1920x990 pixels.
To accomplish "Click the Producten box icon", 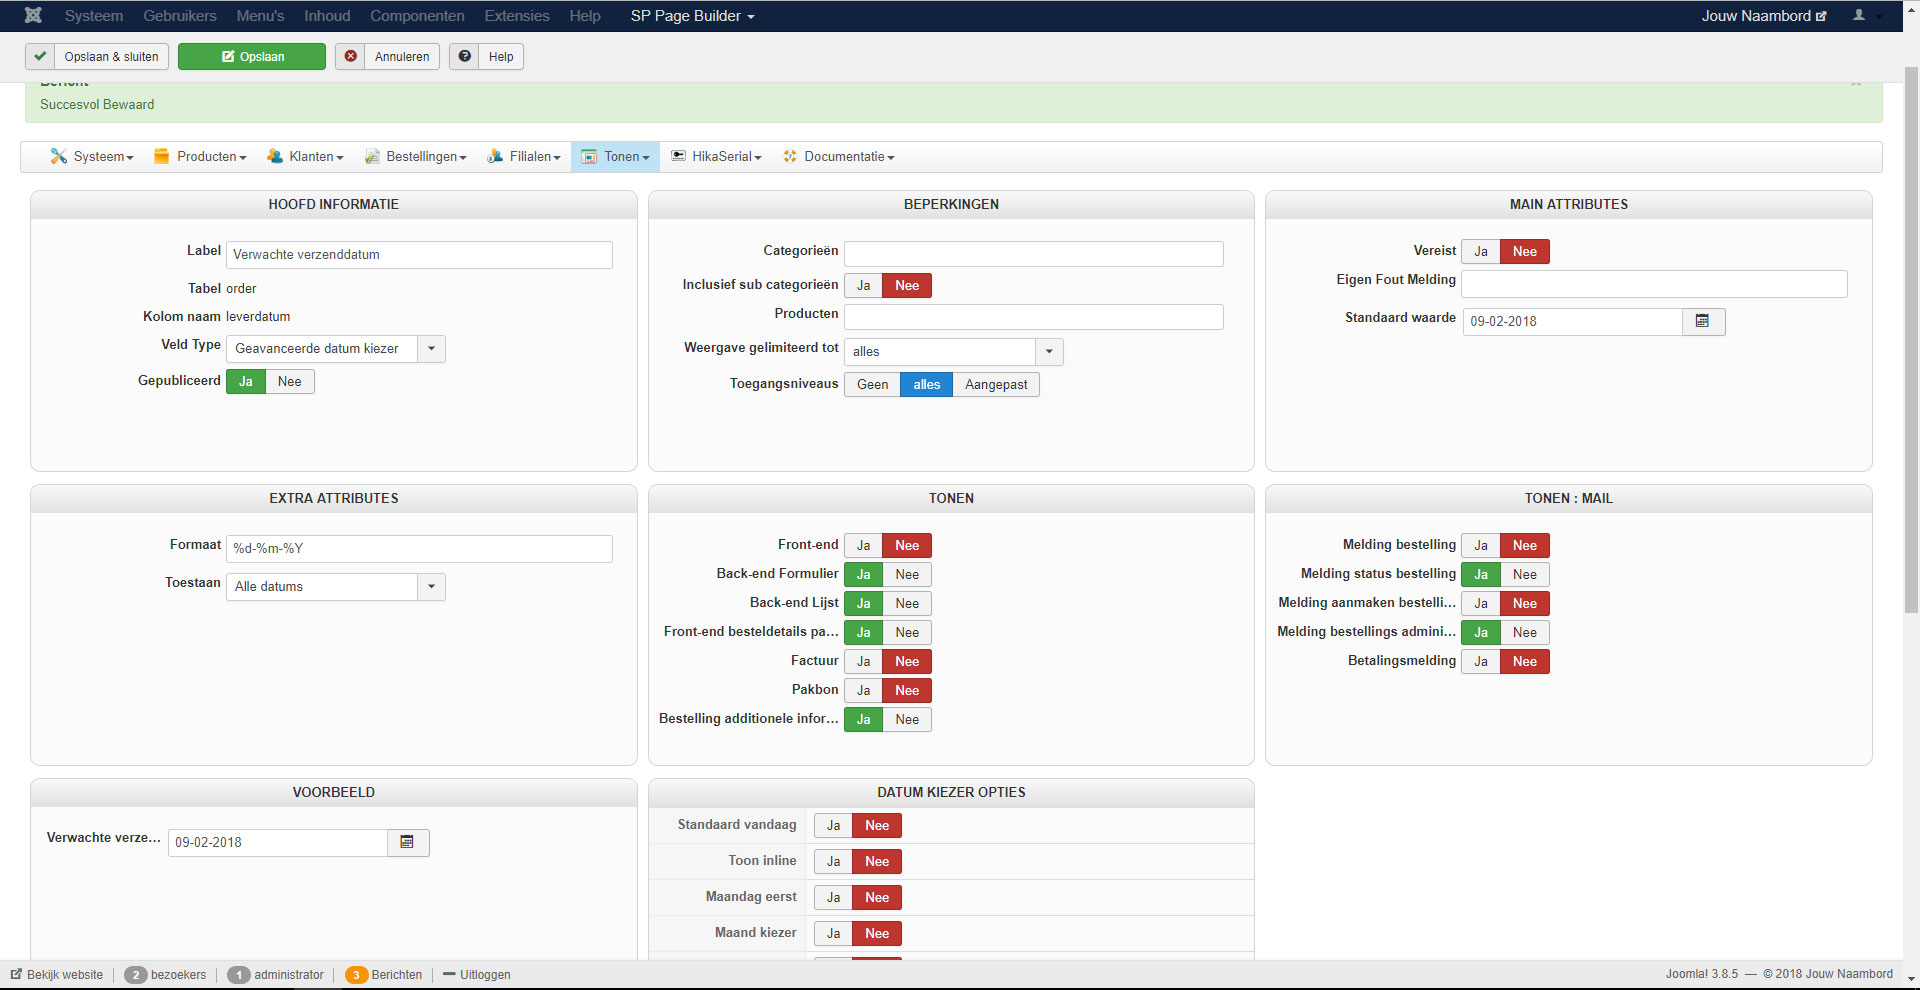I will pyautogui.click(x=161, y=156).
